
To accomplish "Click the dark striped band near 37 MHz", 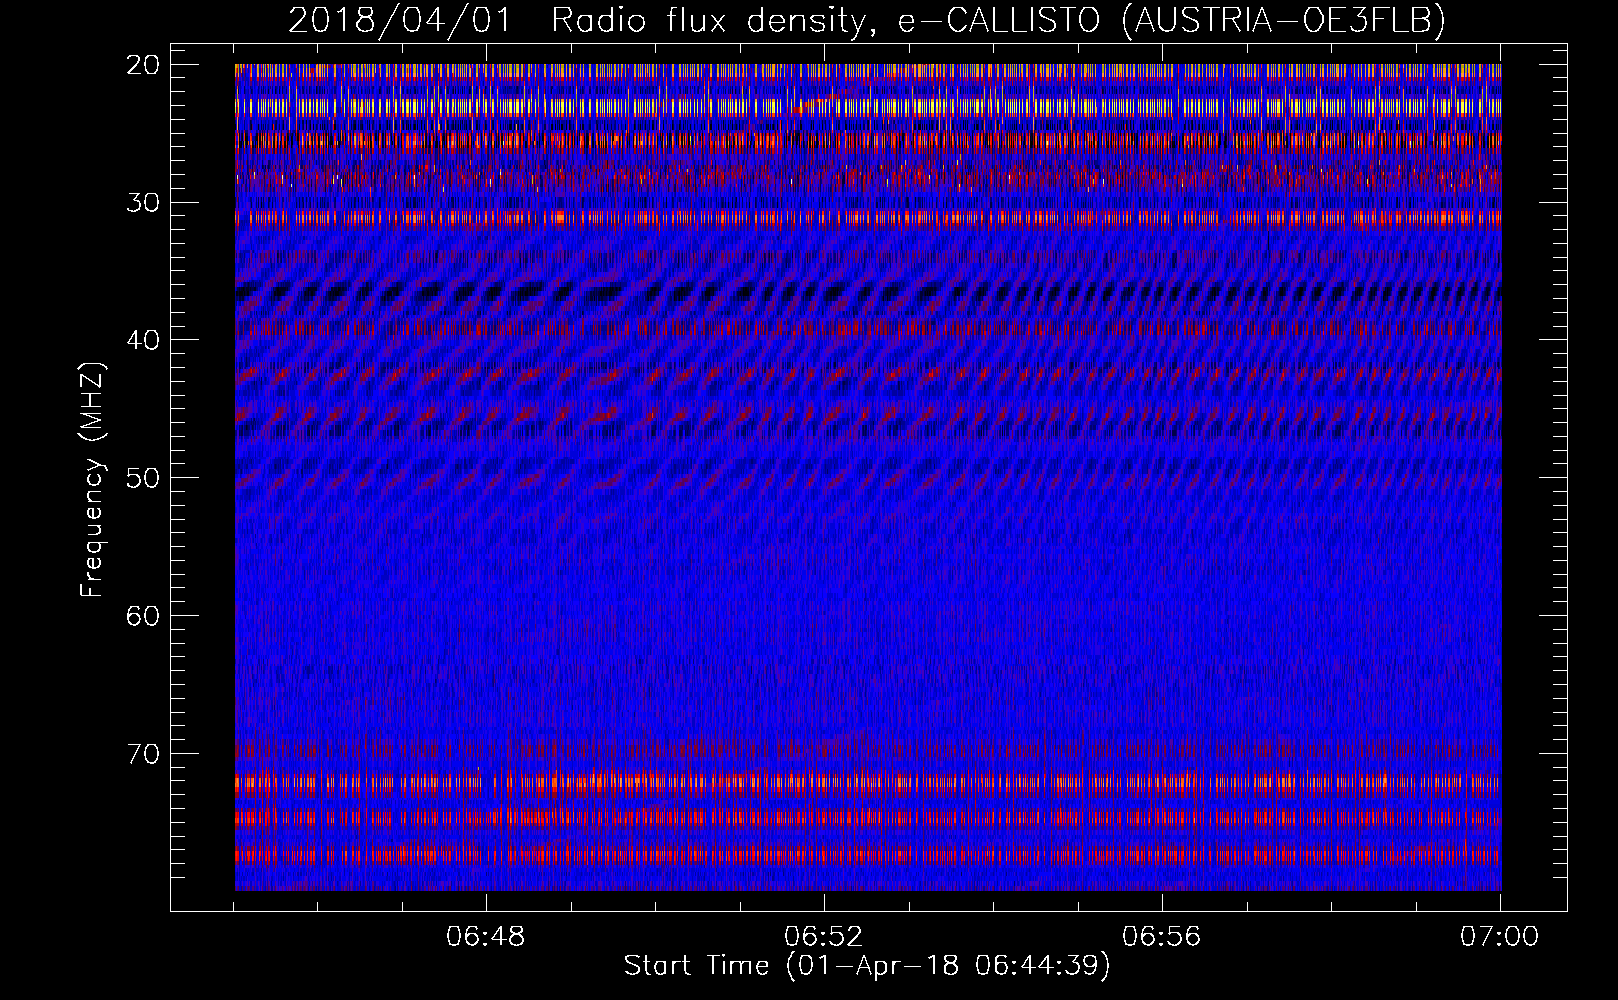I will pyautogui.click(x=868, y=293).
